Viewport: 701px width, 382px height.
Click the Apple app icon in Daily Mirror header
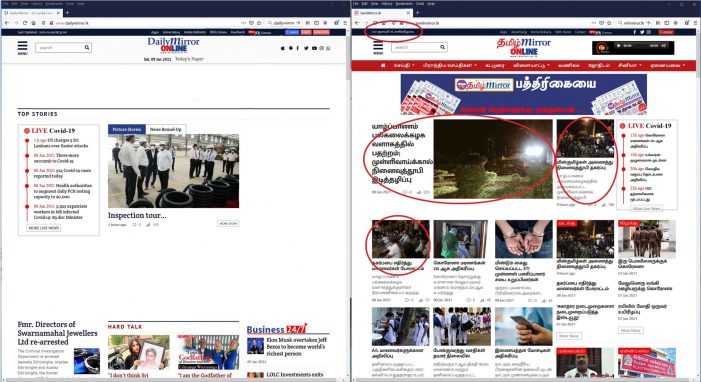pos(282,48)
